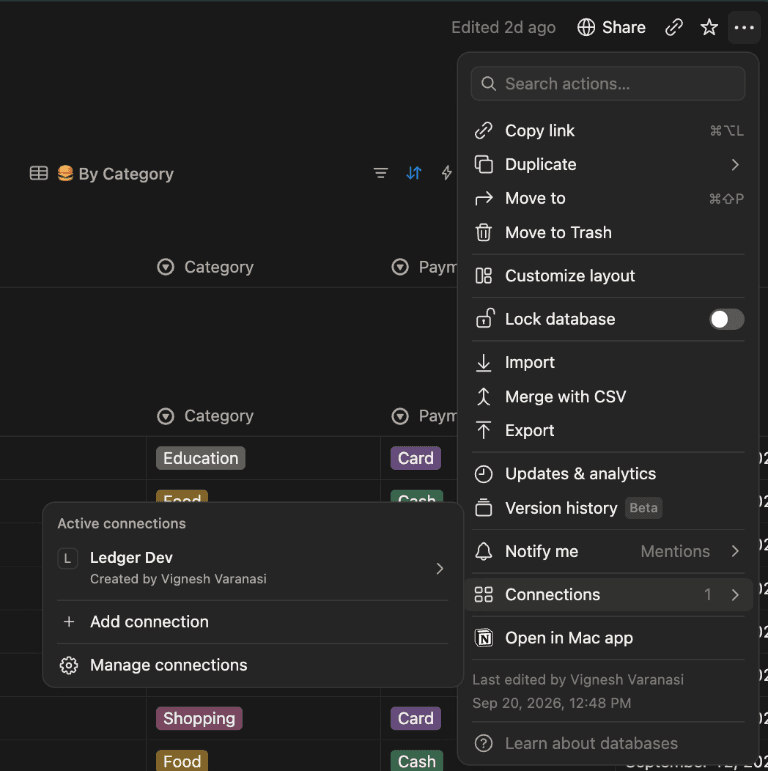Click the Version history stack icon
Image resolution: width=768 pixels, height=771 pixels.
point(483,508)
